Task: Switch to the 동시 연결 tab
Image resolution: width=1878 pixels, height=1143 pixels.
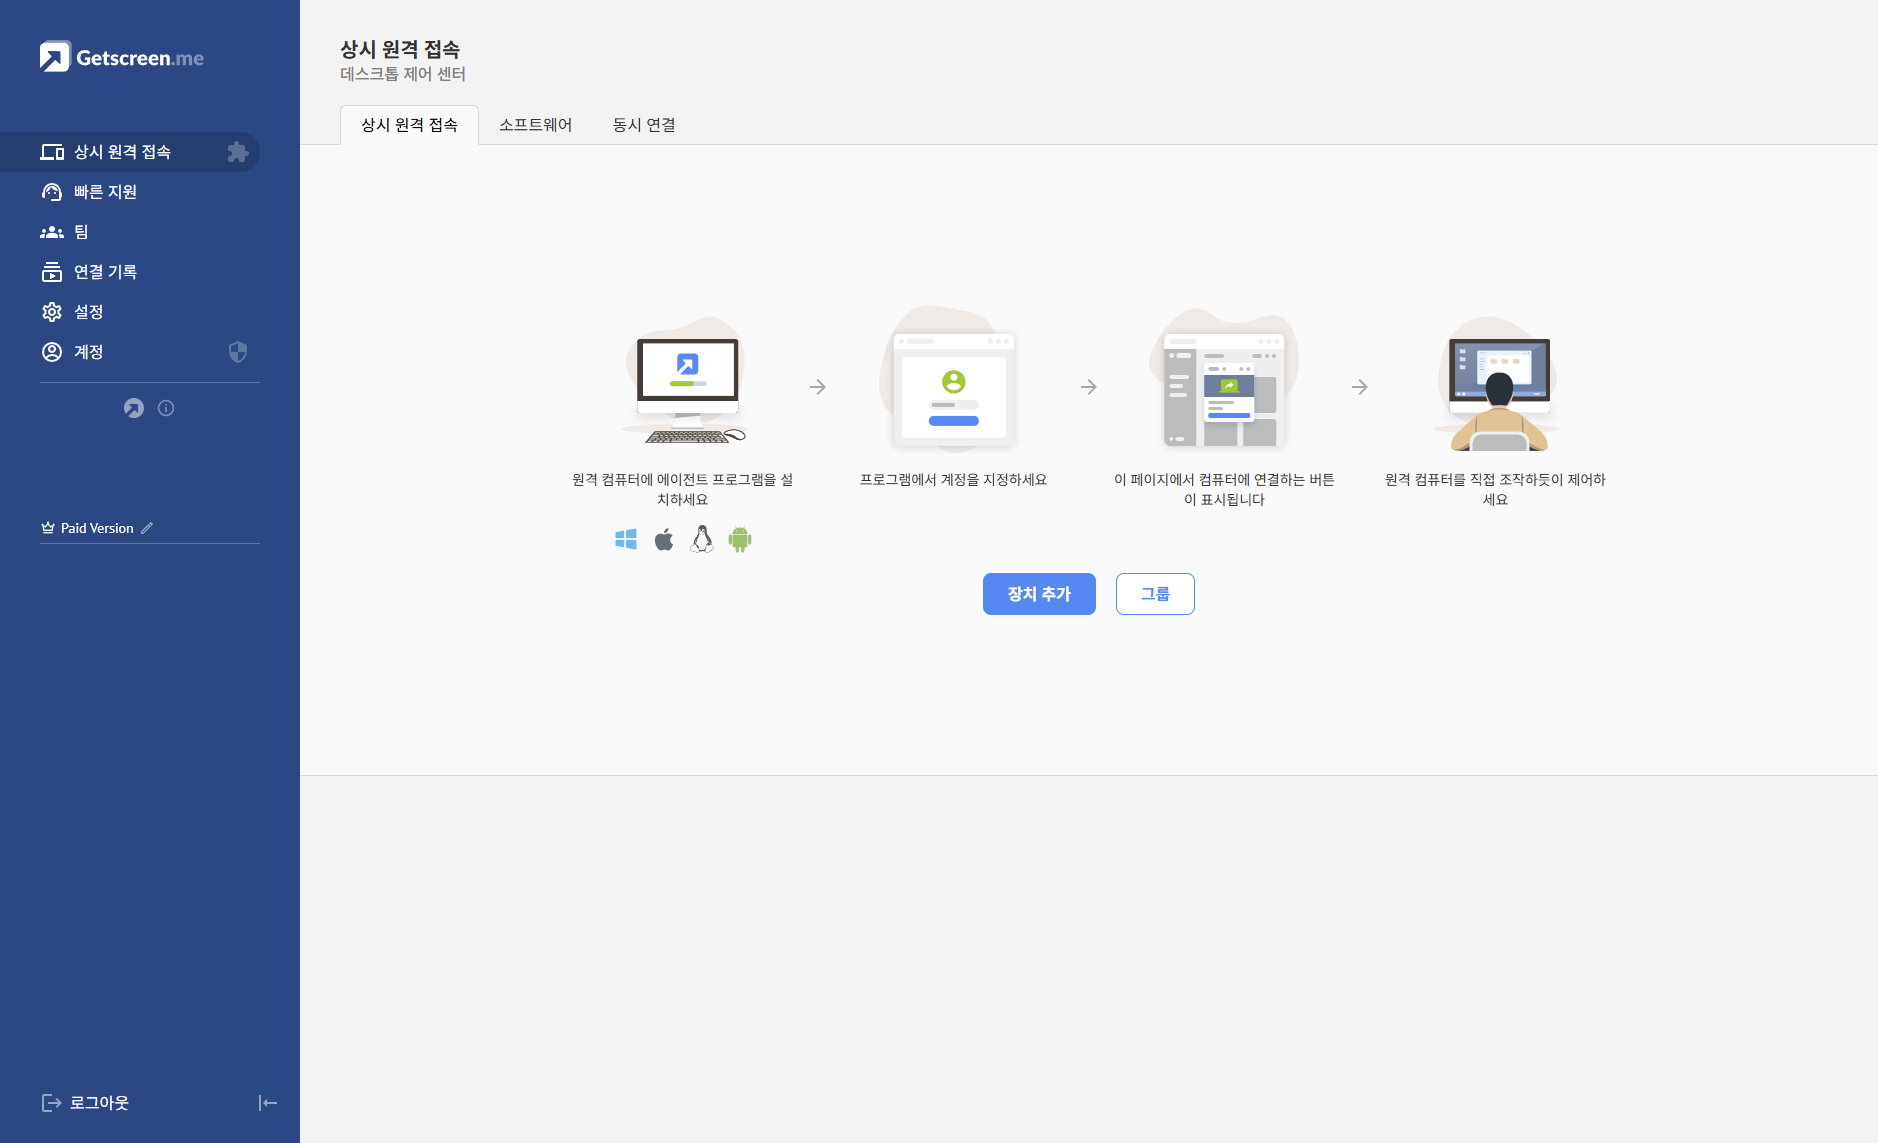Action: point(644,125)
